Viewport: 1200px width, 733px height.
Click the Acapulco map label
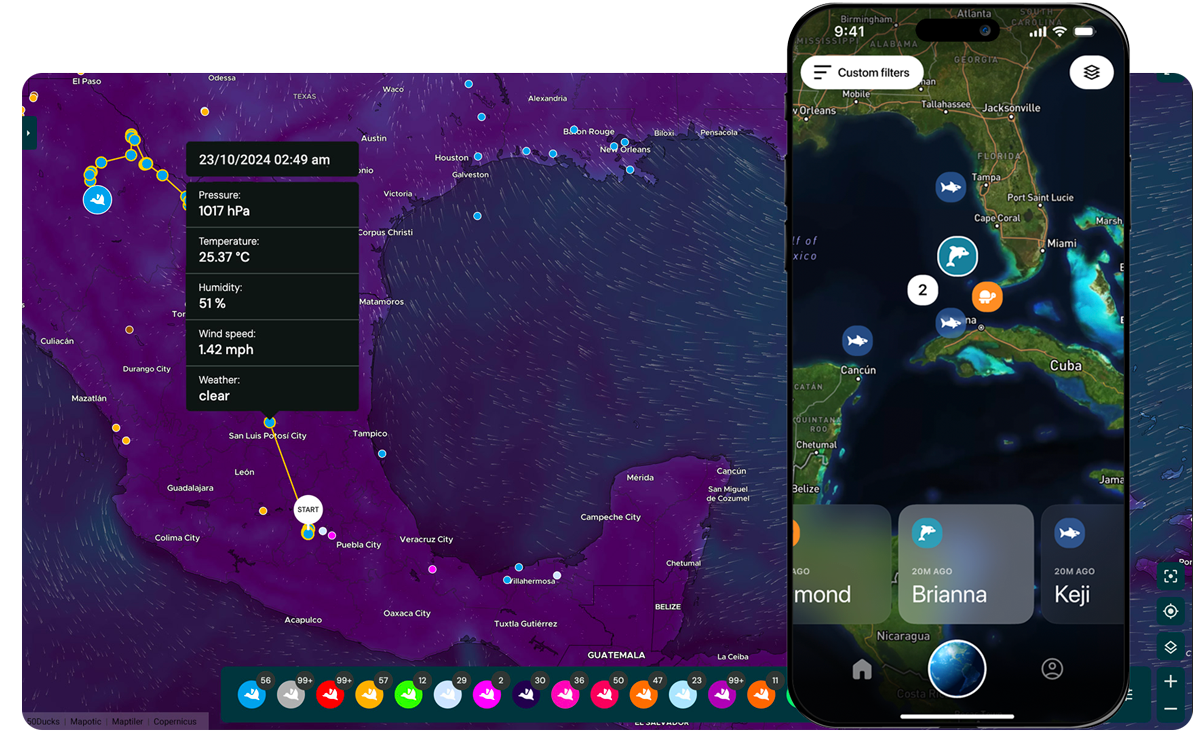pyautogui.click(x=303, y=620)
